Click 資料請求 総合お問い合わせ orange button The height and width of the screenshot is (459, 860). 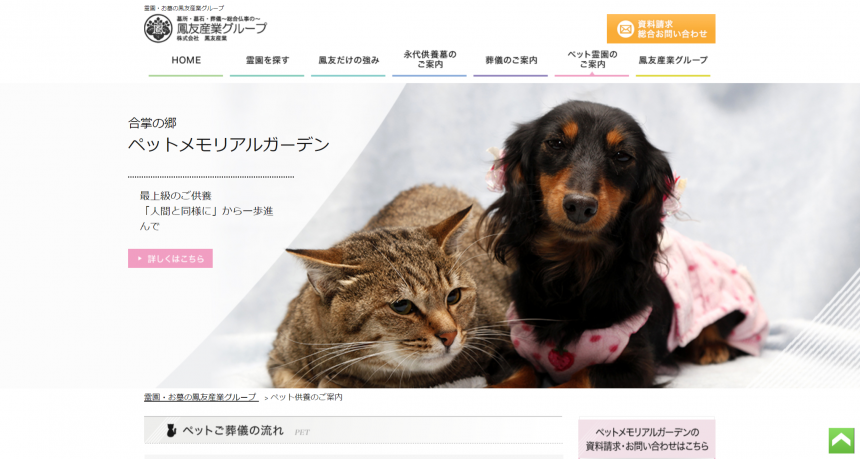(x=661, y=29)
